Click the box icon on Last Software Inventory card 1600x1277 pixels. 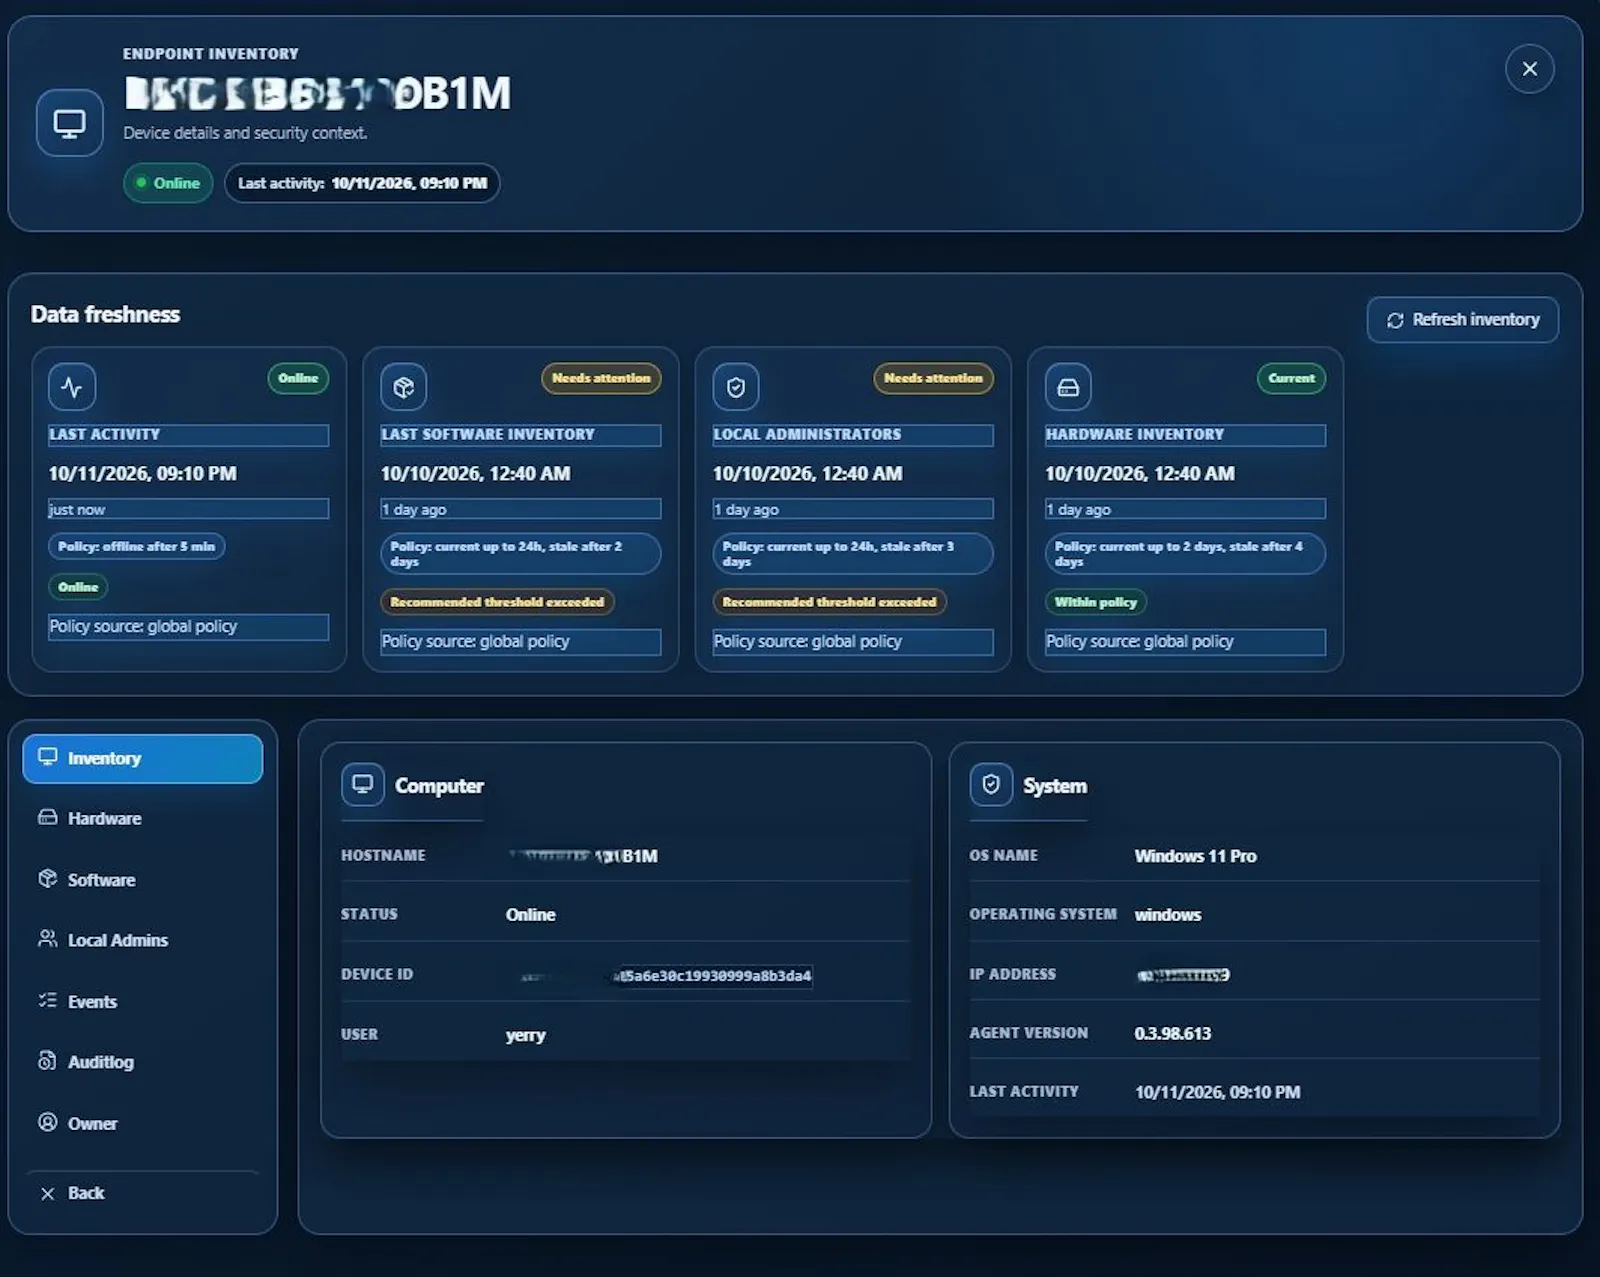pyautogui.click(x=404, y=387)
